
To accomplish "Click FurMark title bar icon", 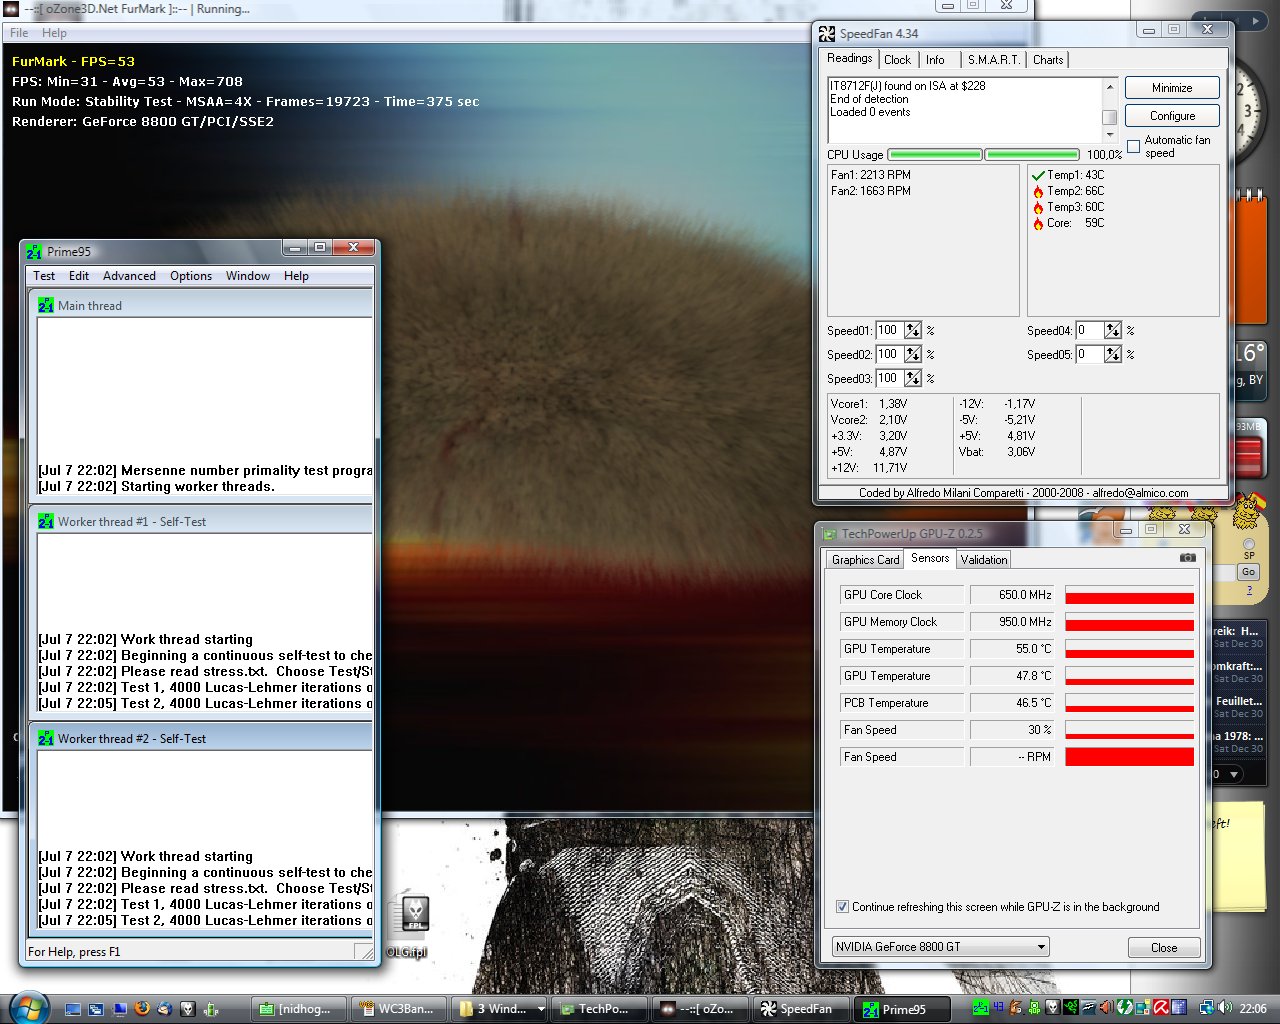I will pos(11,9).
